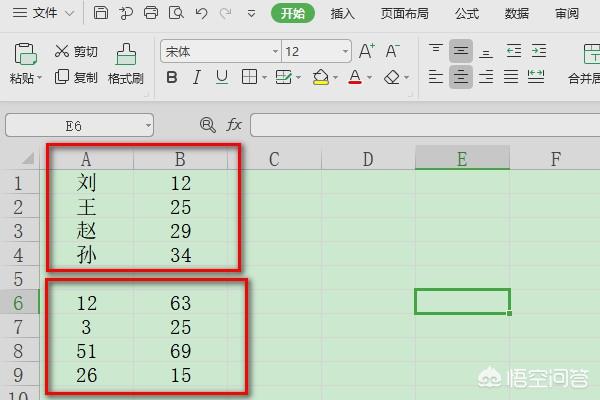Expand the Paste (粘贴) options arrow
Screen dimensions: 600x400
point(39,78)
